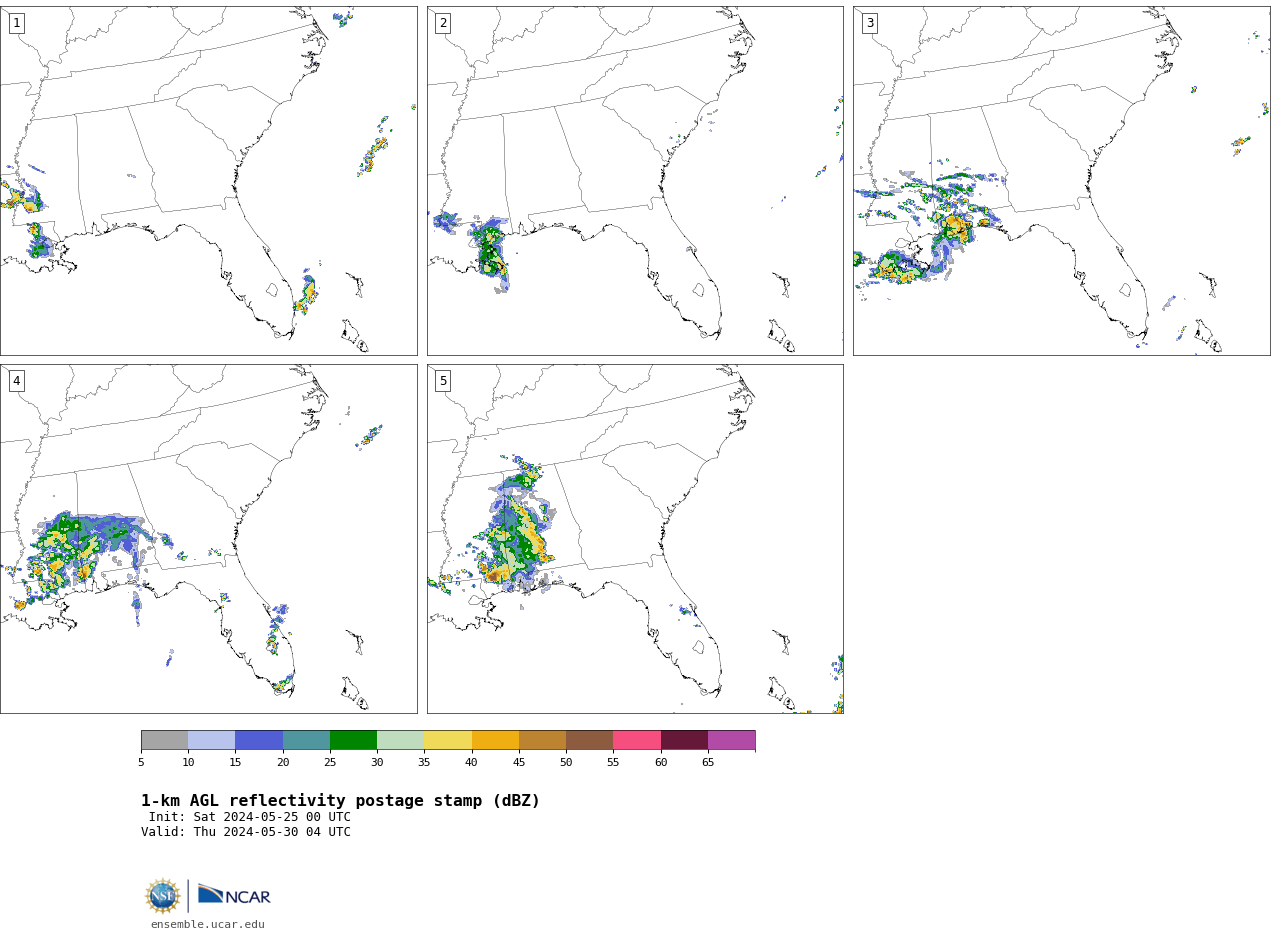1280x936 pixels.
Task: Open ensemble member 1 reflectivity map
Action: (x=209, y=181)
